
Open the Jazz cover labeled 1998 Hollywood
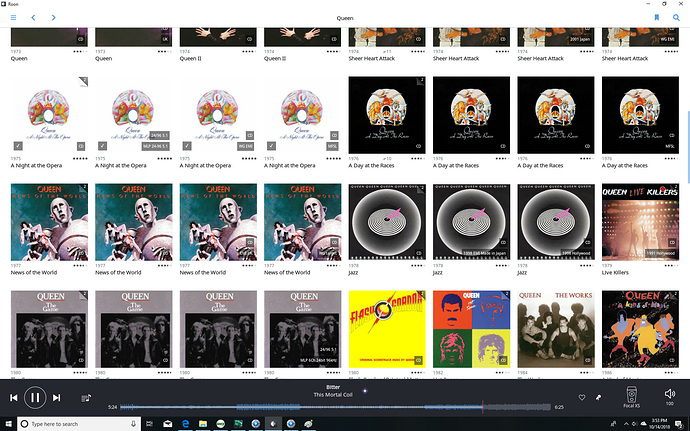click(556, 222)
